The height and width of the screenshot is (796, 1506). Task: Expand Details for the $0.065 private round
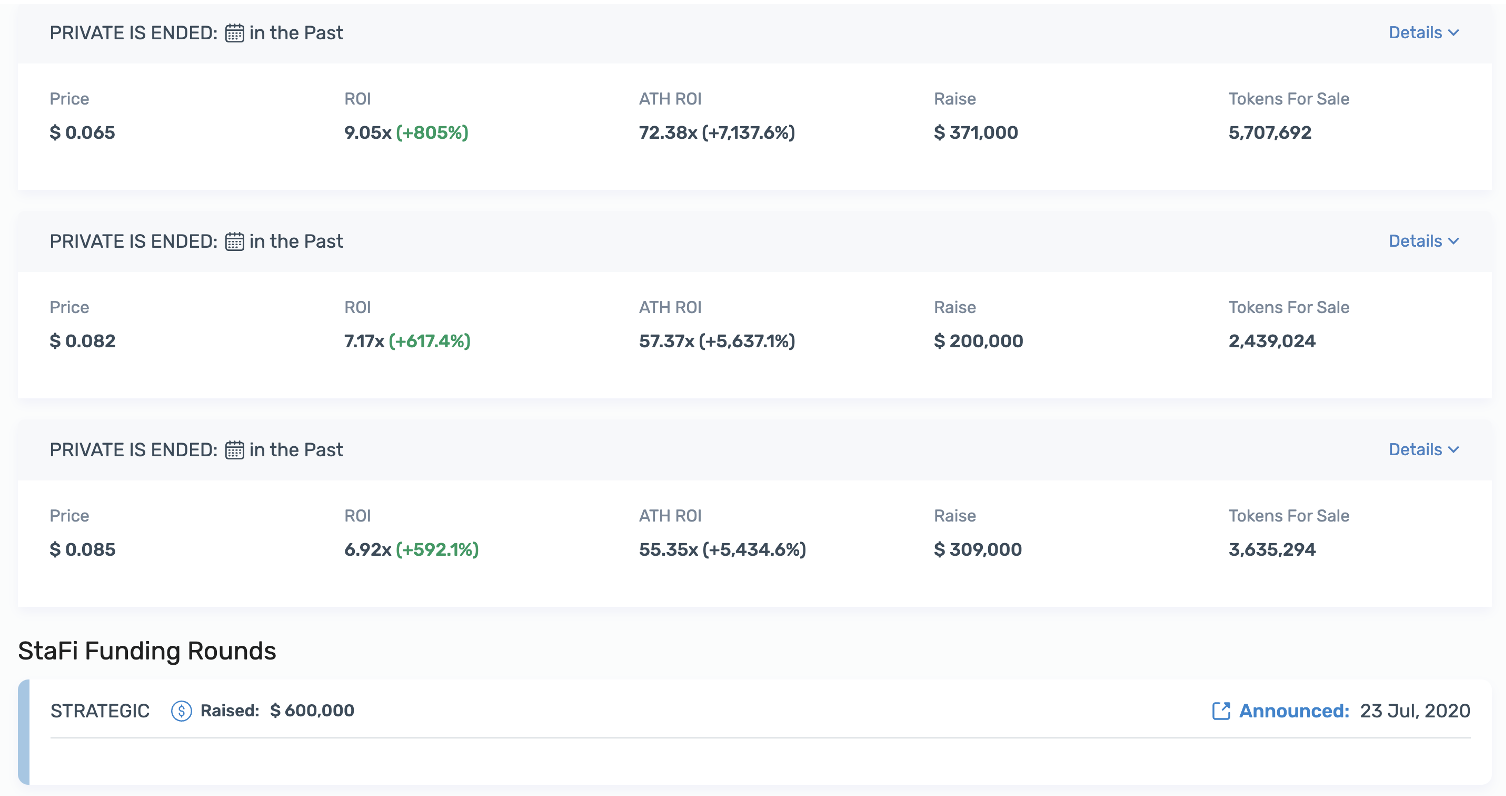point(1423,33)
